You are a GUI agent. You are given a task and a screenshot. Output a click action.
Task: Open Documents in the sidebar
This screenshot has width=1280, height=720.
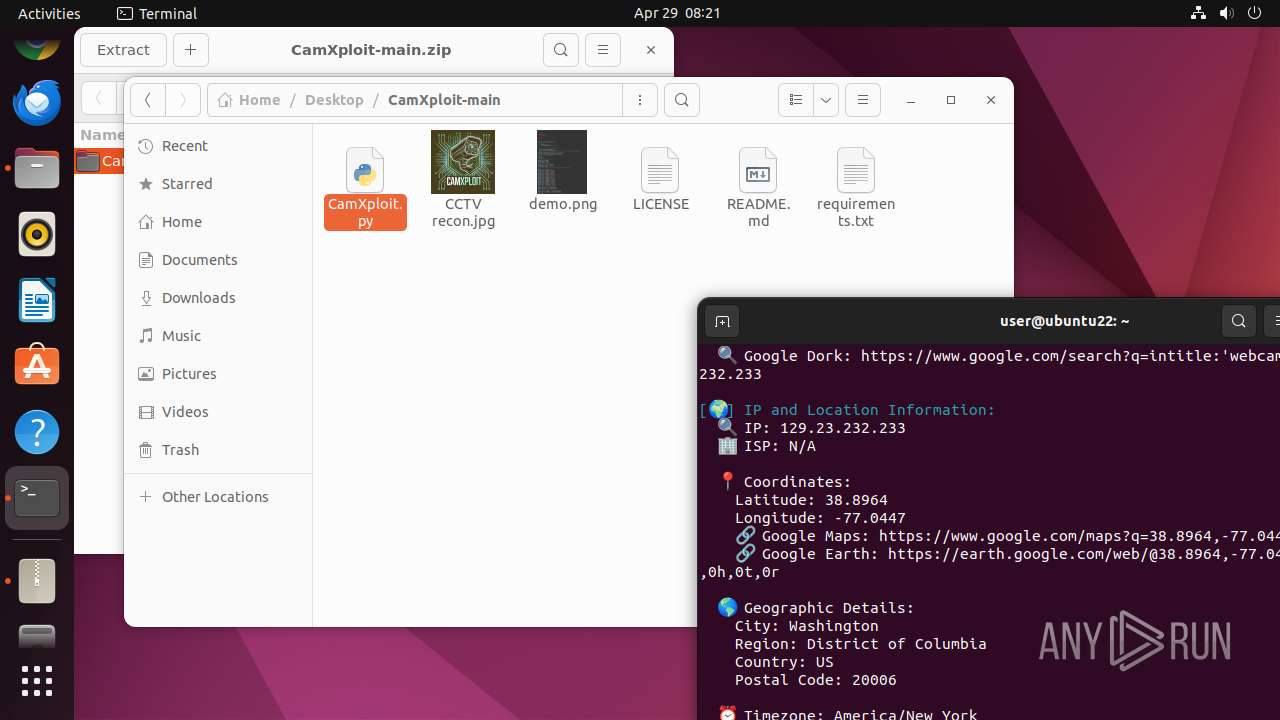pyautogui.click(x=218, y=260)
